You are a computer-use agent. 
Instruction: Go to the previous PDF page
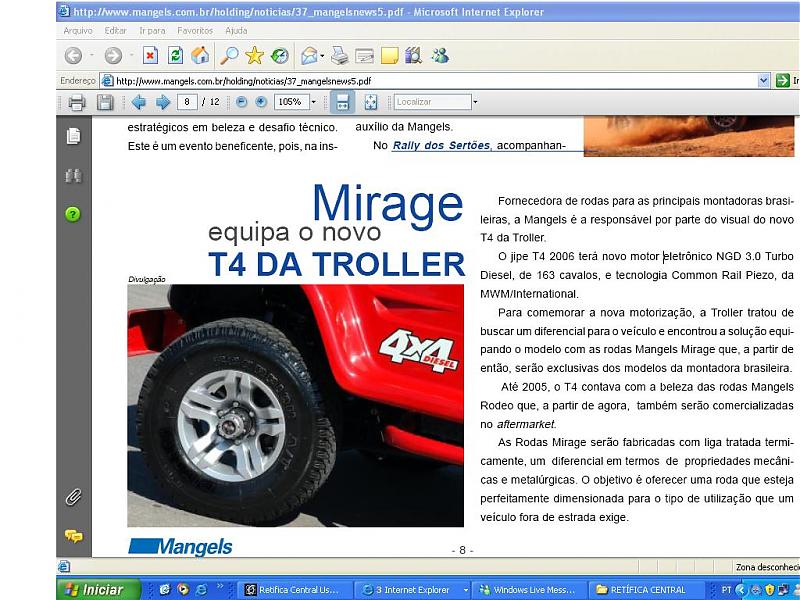[x=138, y=102]
